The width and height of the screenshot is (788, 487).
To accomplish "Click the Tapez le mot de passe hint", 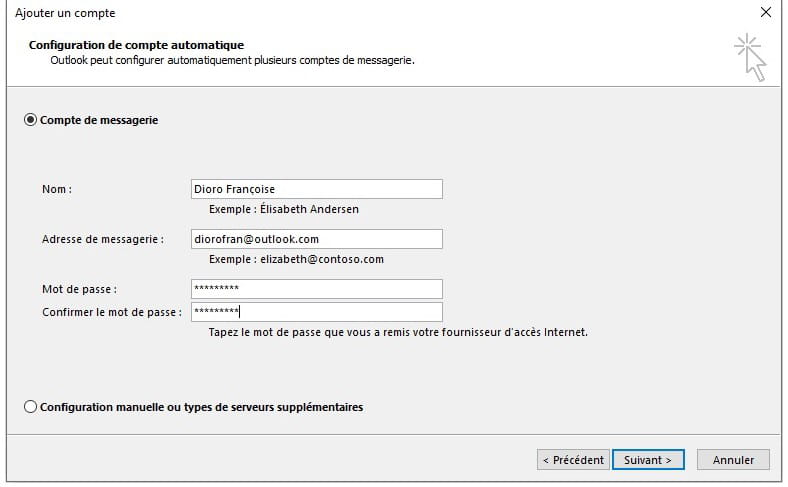I will (398, 332).
